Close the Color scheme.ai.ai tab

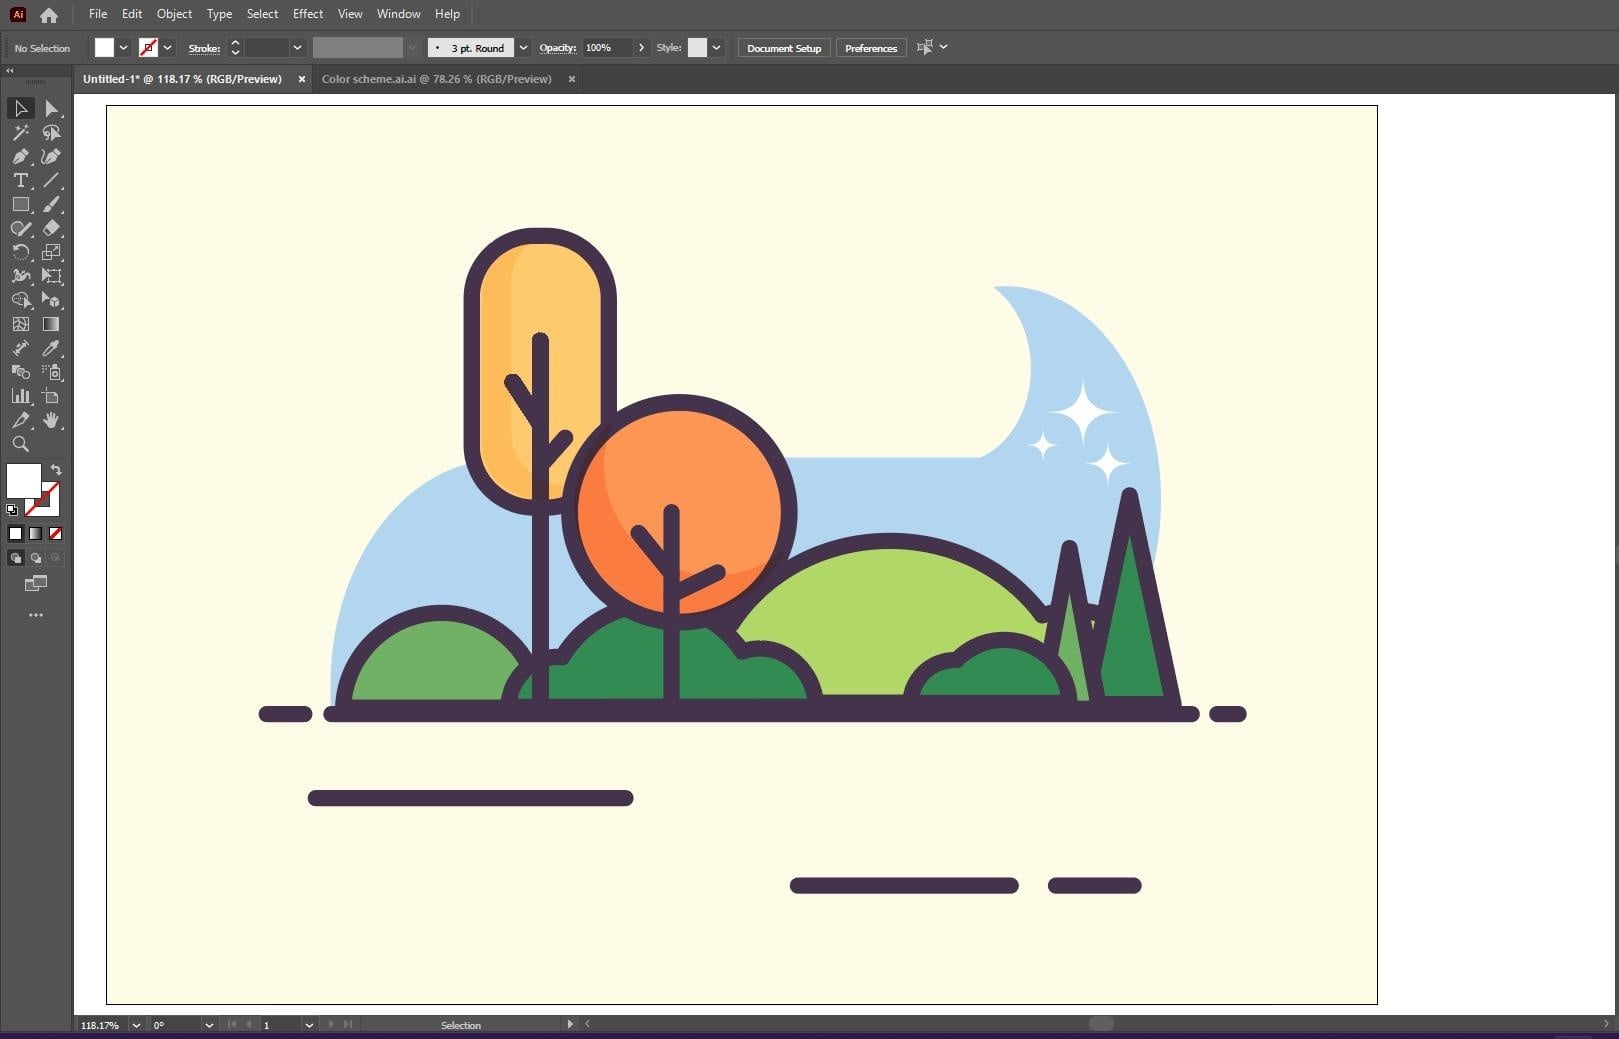(572, 79)
